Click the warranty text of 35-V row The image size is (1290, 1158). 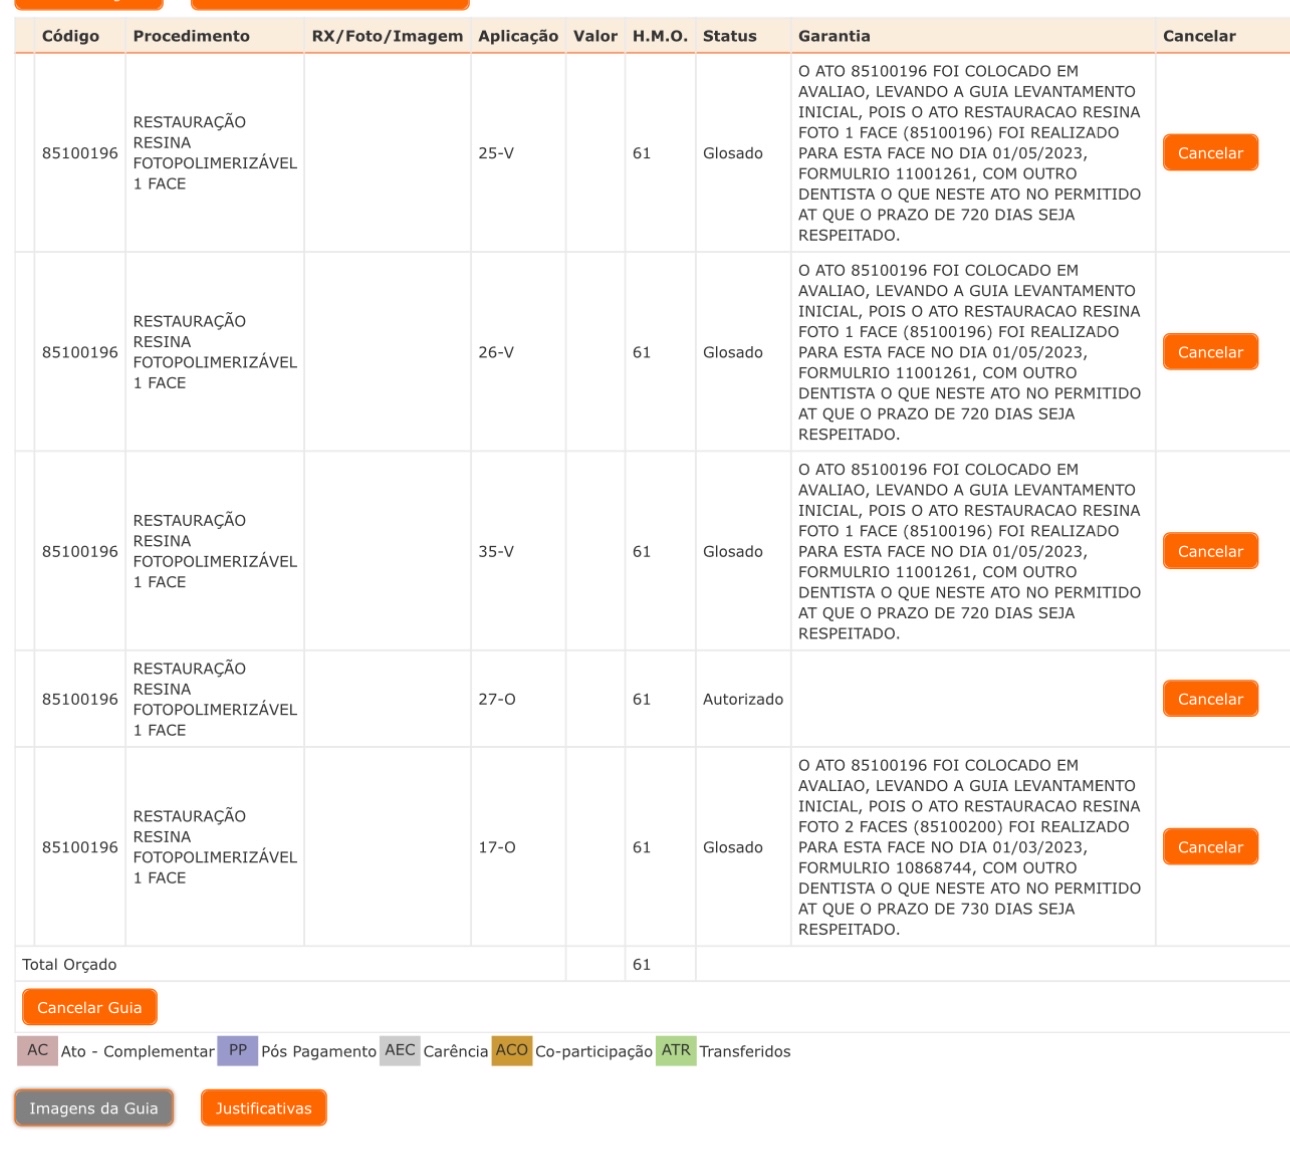pos(969,551)
